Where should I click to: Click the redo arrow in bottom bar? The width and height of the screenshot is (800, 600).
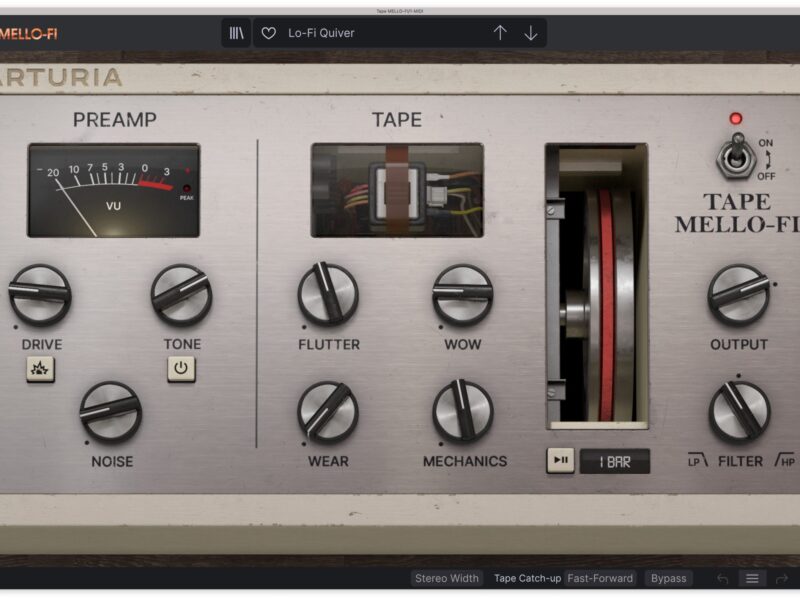(781, 578)
